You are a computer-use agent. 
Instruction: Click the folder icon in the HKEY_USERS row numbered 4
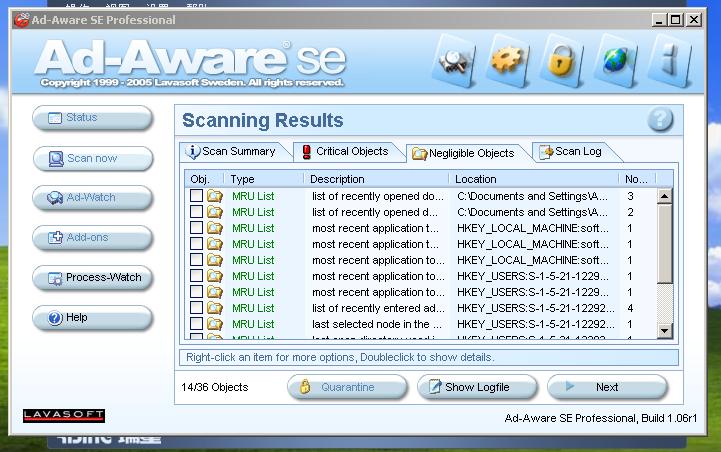214,308
